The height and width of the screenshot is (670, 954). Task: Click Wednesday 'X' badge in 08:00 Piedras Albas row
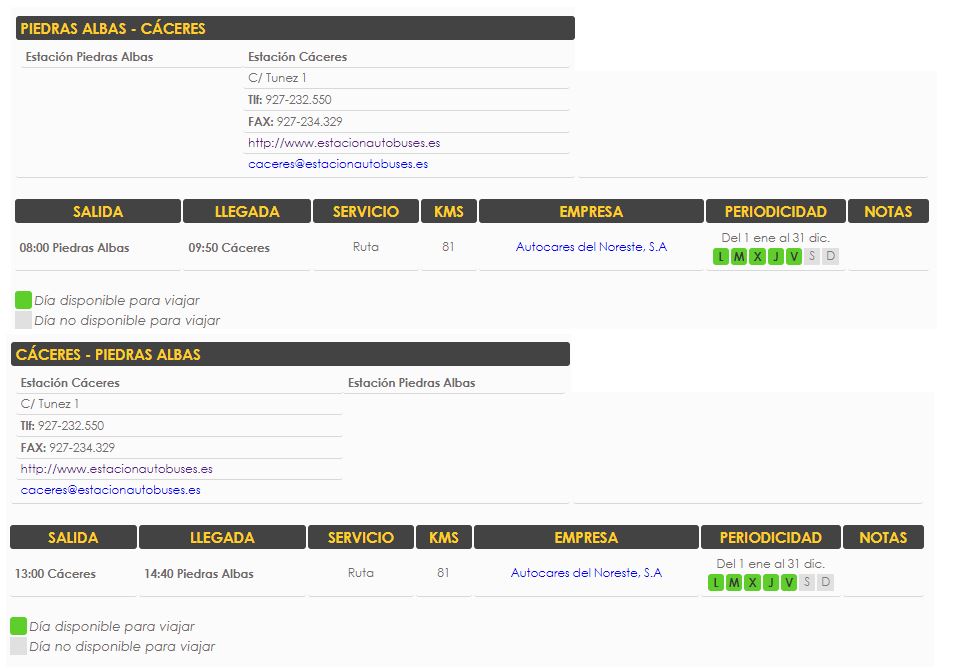pyautogui.click(x=757, y=257)
